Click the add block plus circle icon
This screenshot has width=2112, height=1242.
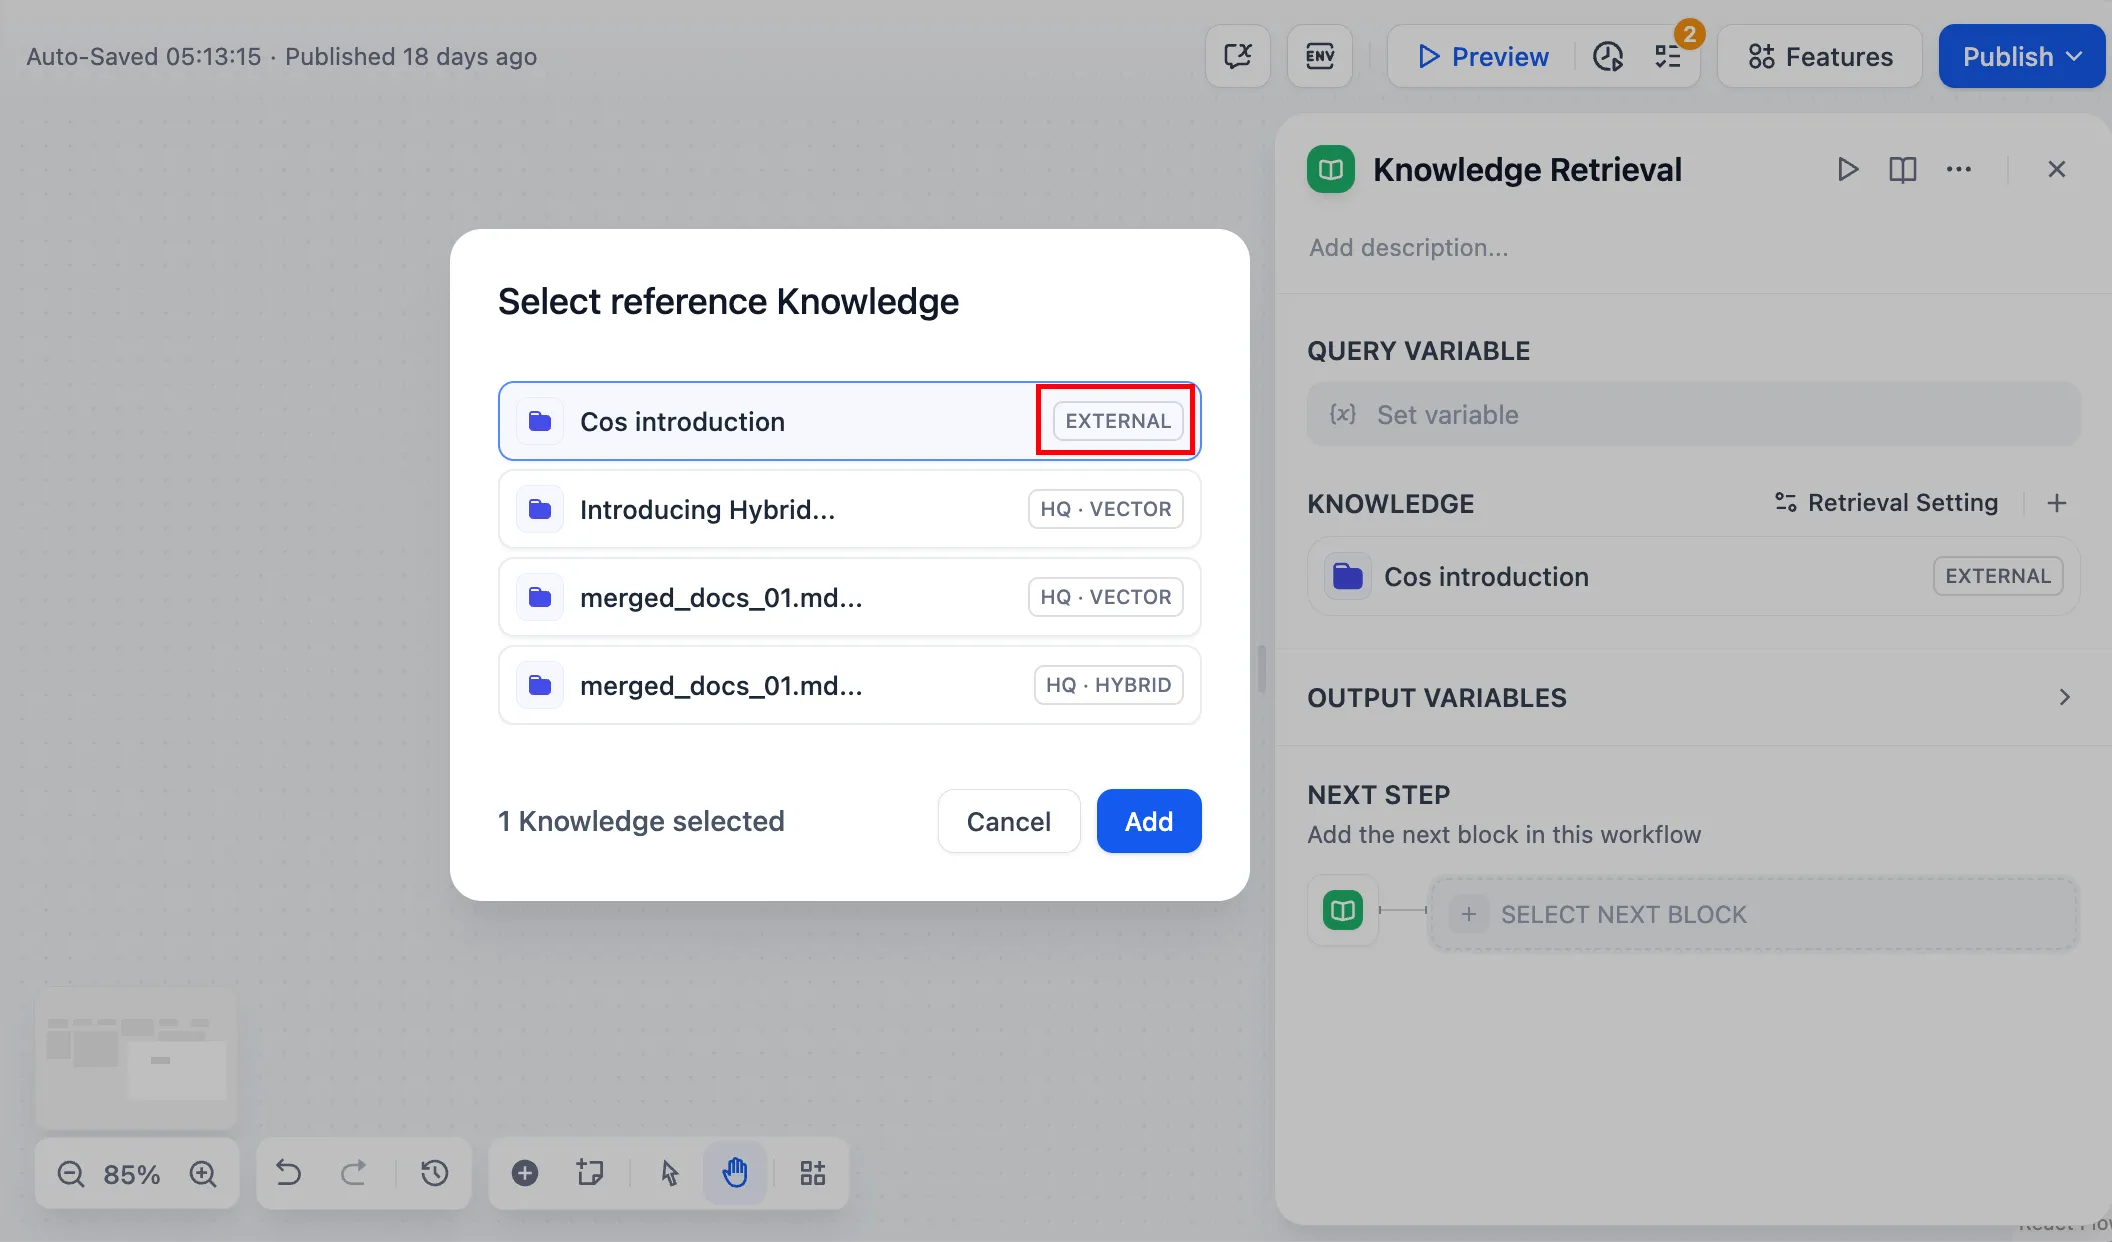[x=525, y=1173]
